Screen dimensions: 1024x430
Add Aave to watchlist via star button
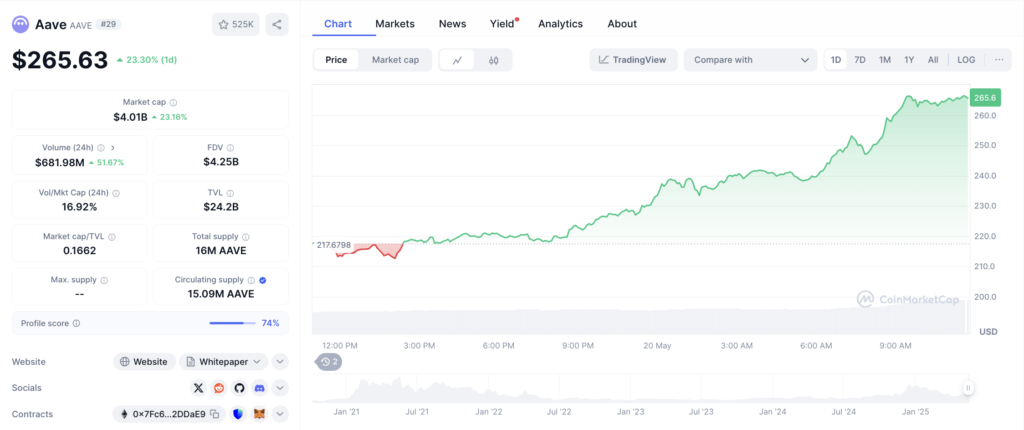tap(236, 25)
